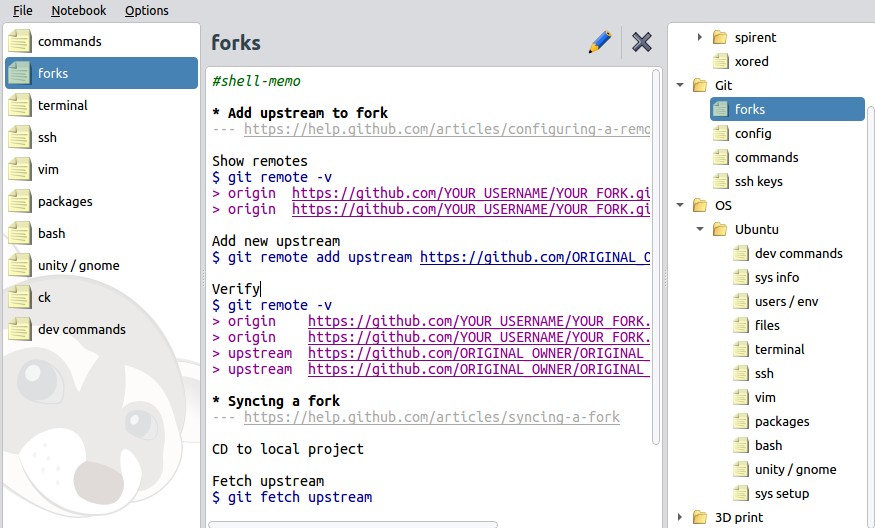Place cursor in 'CD to local project' line
The height and width of the screenshot is (528, 875).
(288, 449)
